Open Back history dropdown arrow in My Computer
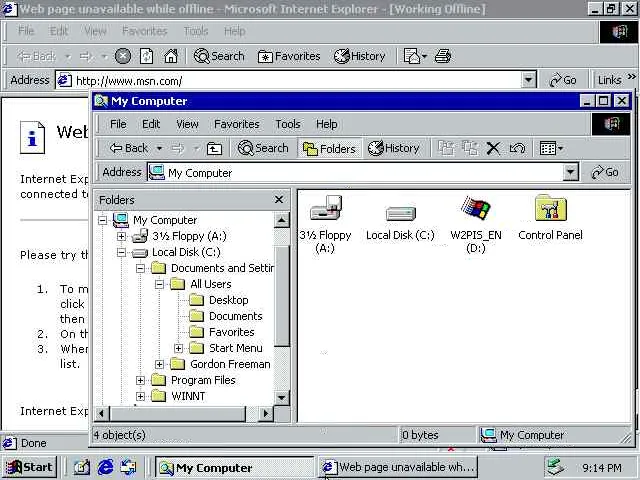 (x=160, y=149)
